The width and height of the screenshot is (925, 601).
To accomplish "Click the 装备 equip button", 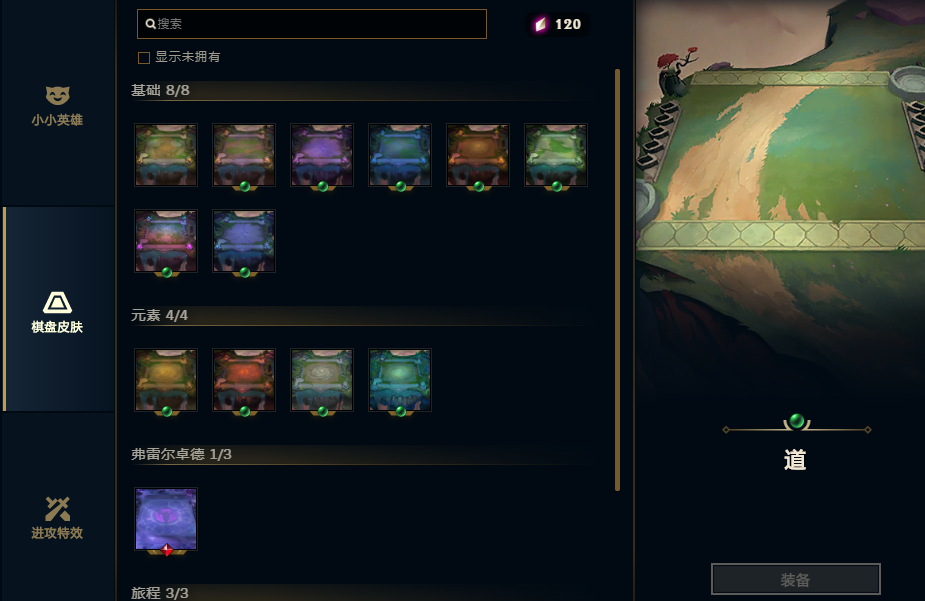I will pos(796,579).
